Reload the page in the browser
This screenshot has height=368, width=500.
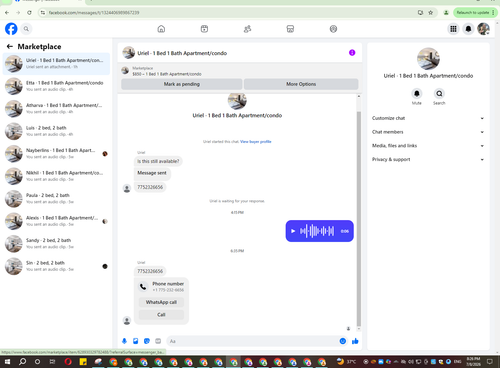click(x=29, y=13)
